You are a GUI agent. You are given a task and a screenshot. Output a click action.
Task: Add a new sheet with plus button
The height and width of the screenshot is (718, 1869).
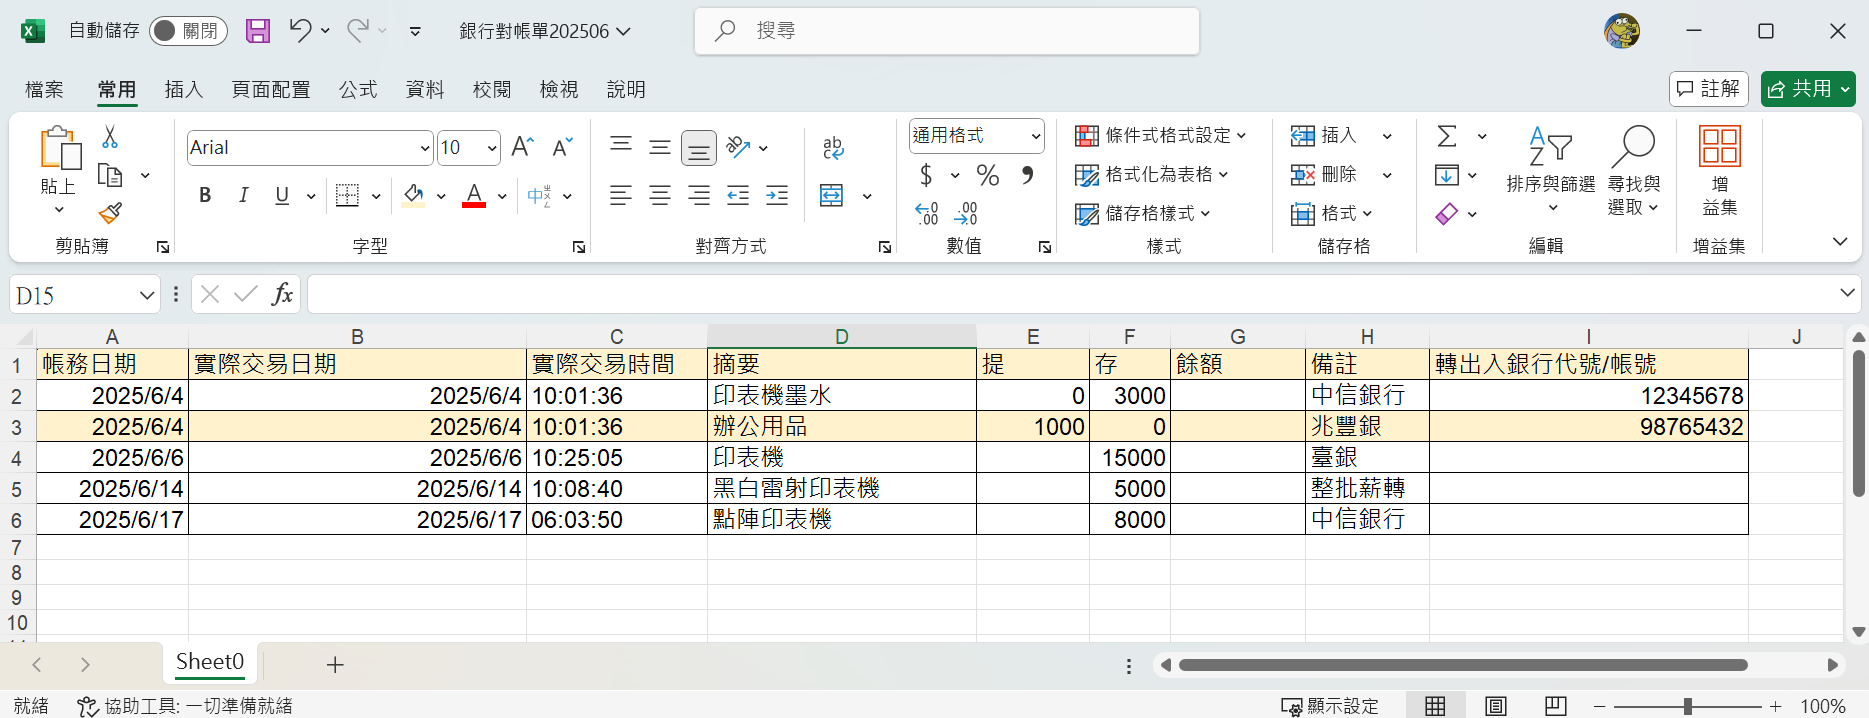pos(335,664)
